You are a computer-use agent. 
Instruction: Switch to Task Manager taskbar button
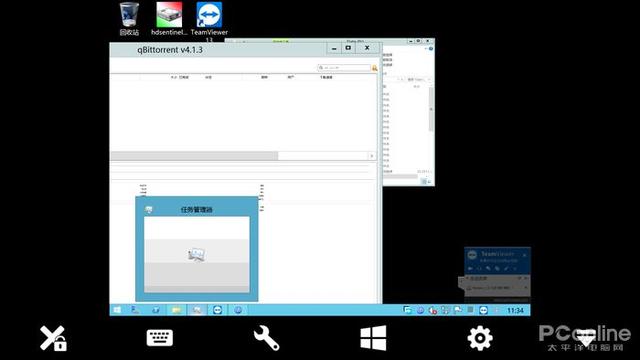(197, 310)
